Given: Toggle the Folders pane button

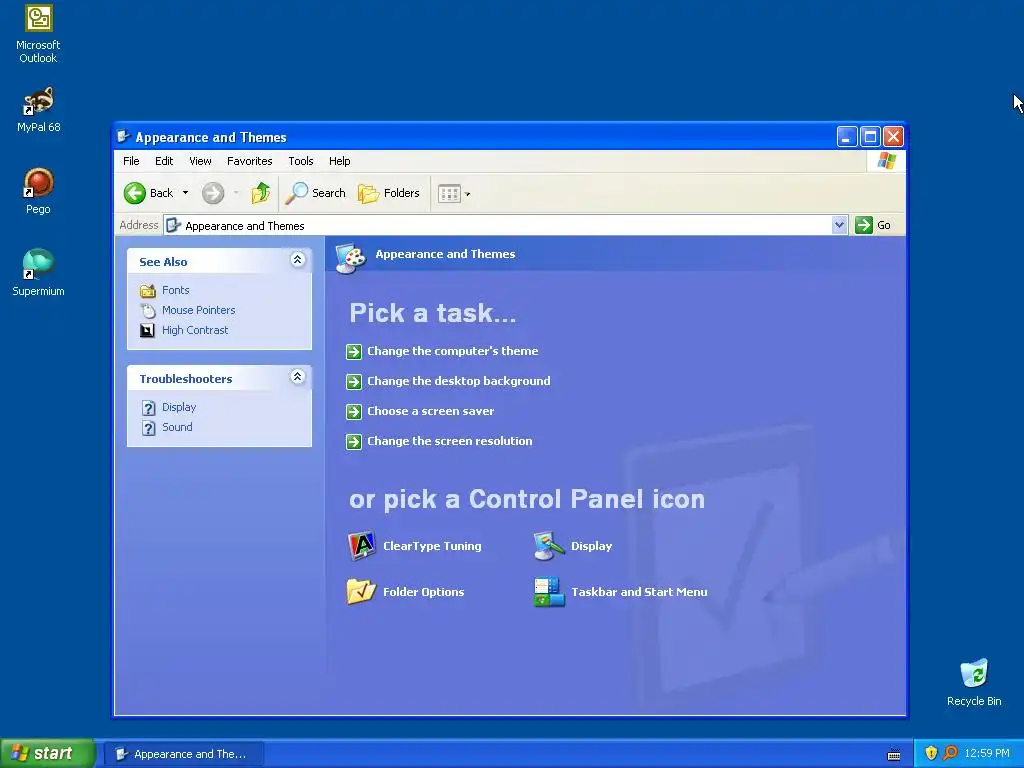Looking at the screenshot, I should [389, 193].
